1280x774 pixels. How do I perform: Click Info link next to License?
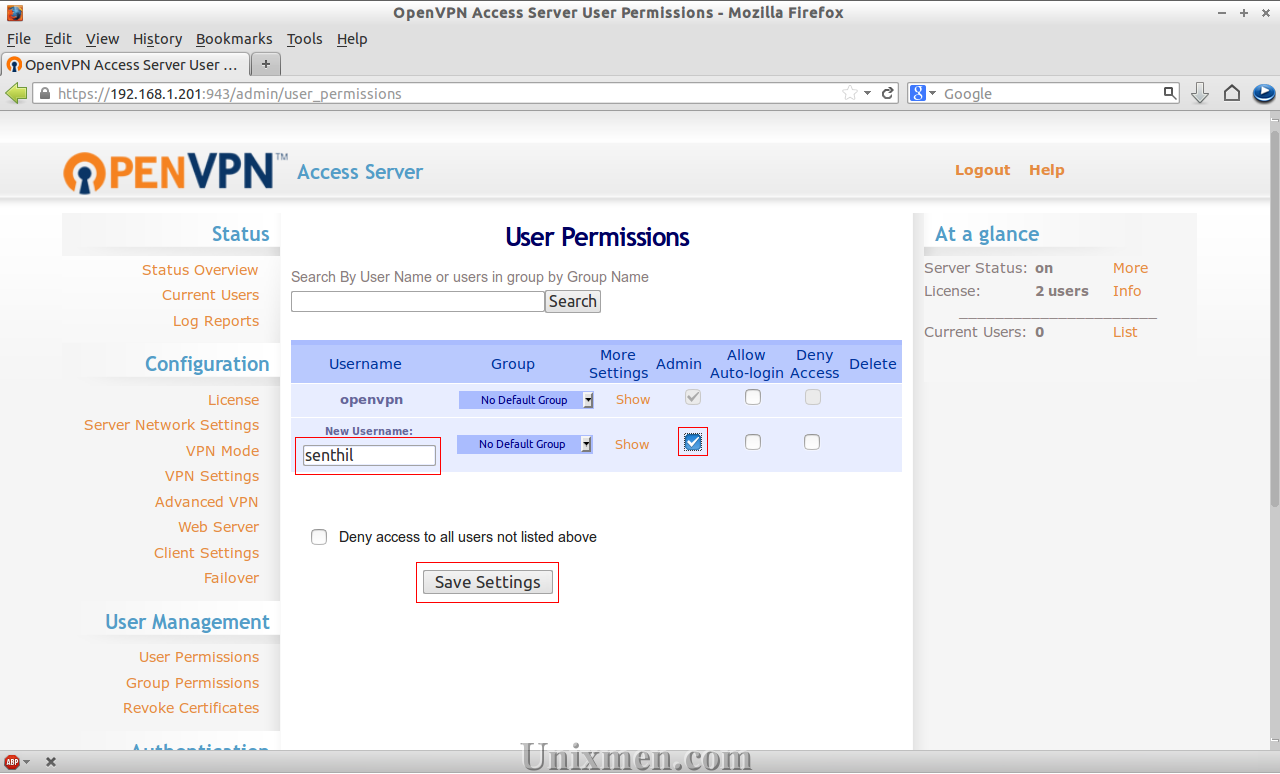coord(1127,291)
